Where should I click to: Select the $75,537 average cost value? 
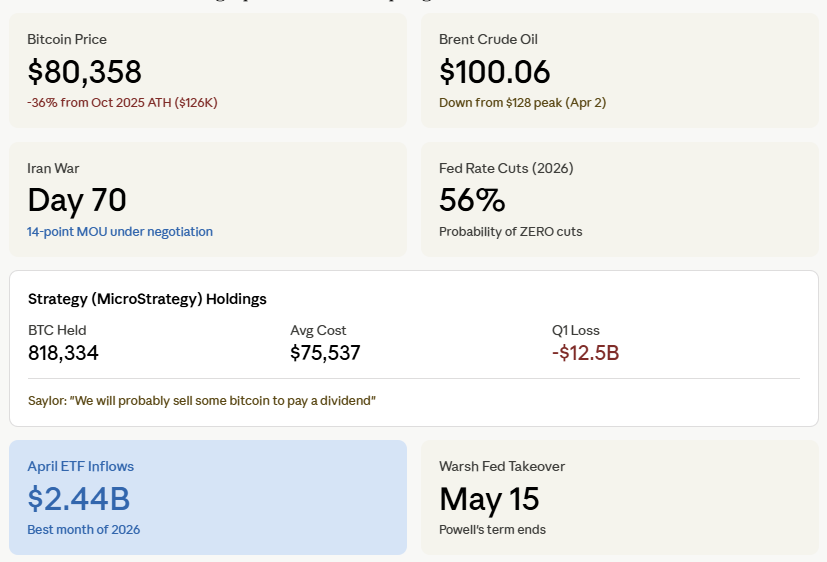coord(325,353)
